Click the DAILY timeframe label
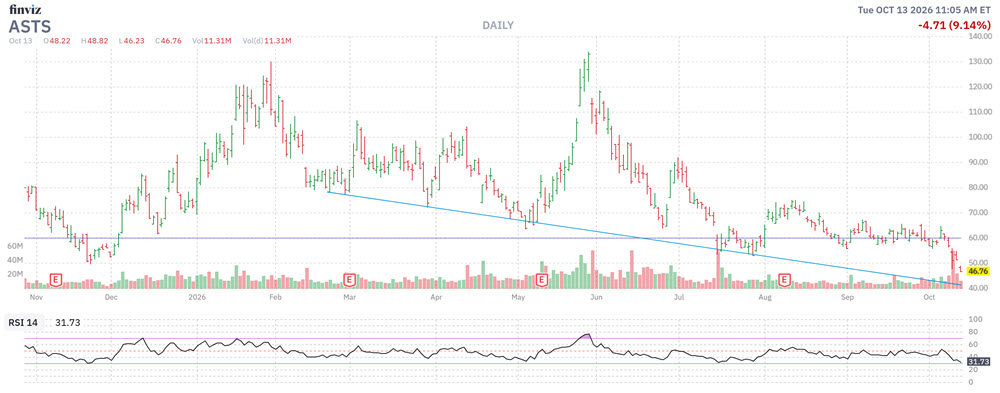This screenshot has width=1000, height=393. [x=497, y=26]
